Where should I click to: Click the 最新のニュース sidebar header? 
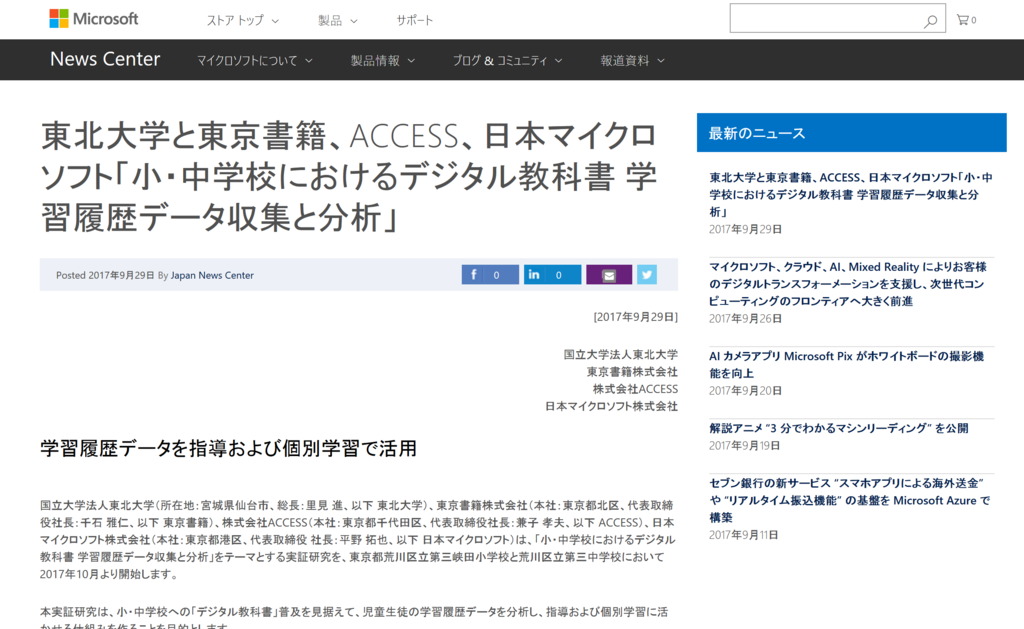click(852, 133)
